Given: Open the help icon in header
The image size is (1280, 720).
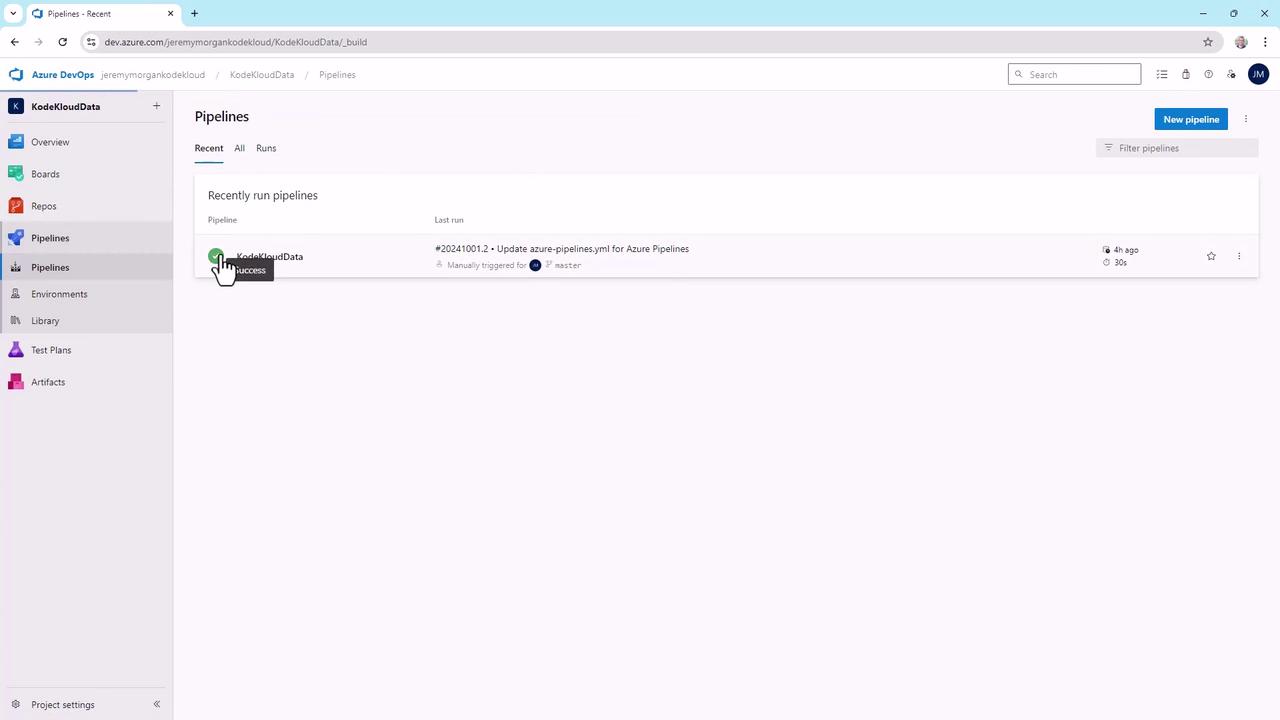Looking at the screenshot, I should 1208,74.
